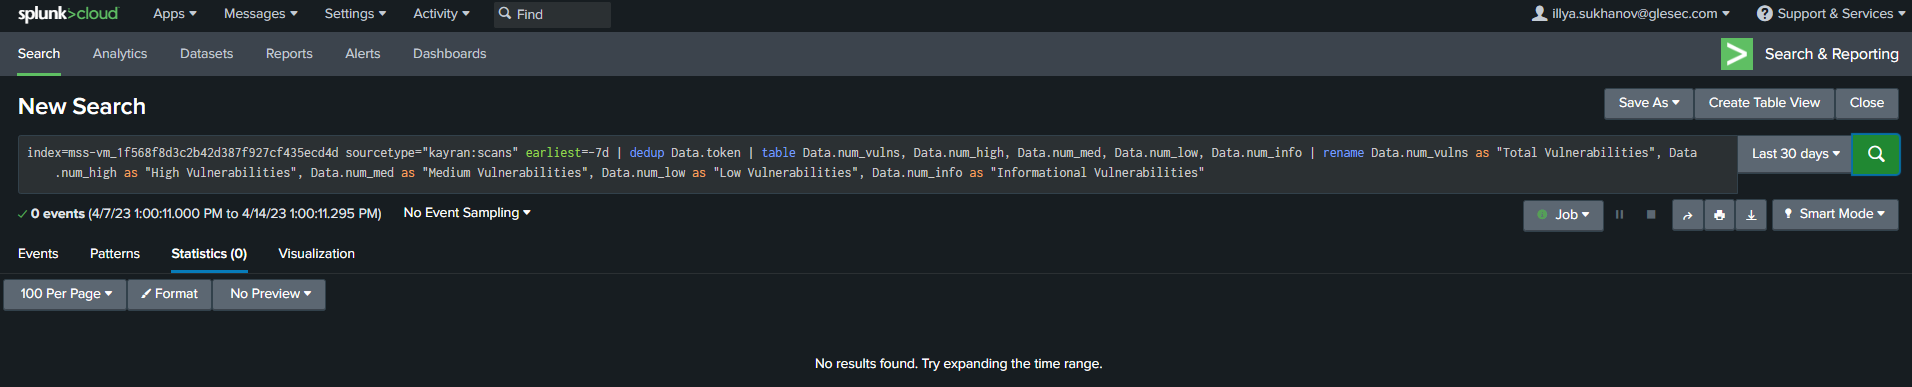
Task: Click the Export download icon
Action: click(1751, 215)
